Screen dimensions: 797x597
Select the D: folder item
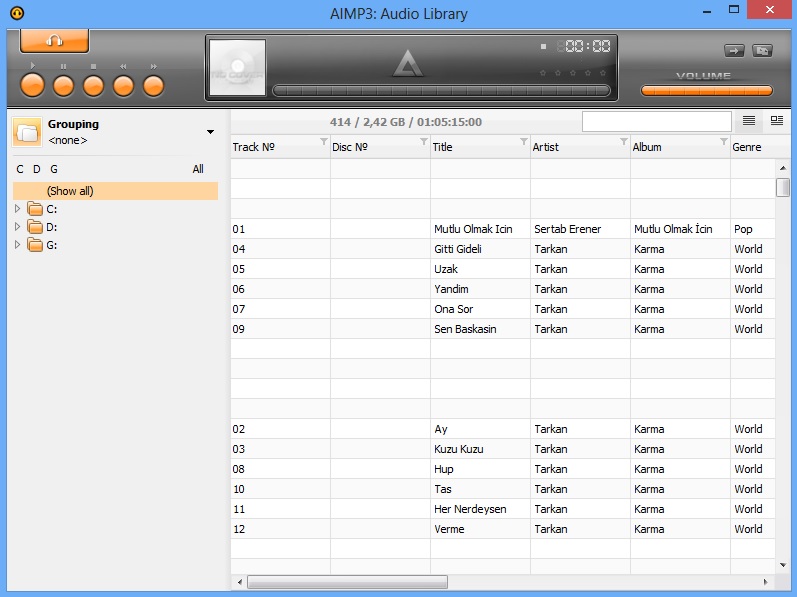[x=43, y=227]
